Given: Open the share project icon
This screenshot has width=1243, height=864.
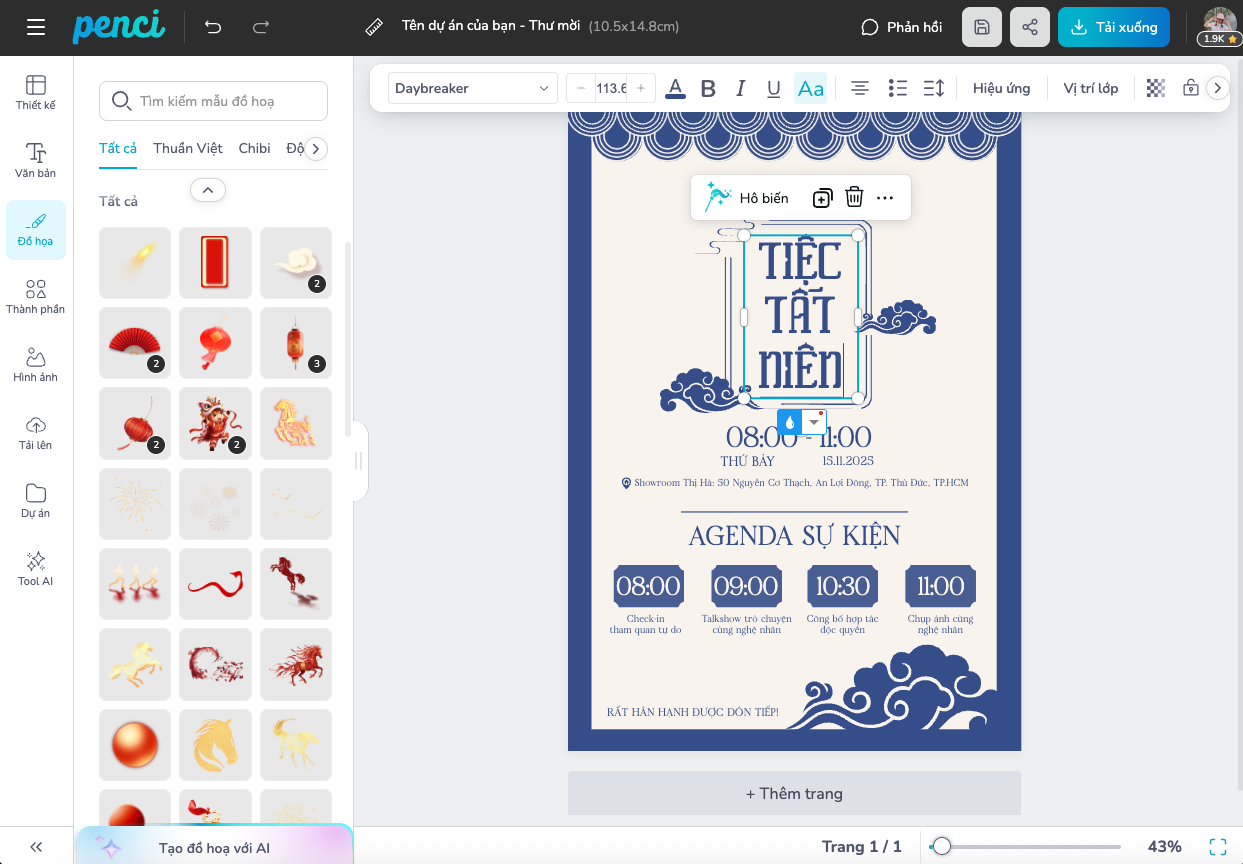Looking at the screenshot, I should (x=1030, y=27).
